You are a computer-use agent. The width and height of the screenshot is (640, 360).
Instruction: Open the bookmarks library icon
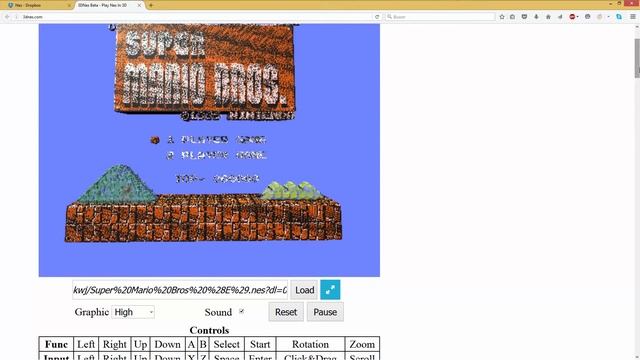[513, 17]
